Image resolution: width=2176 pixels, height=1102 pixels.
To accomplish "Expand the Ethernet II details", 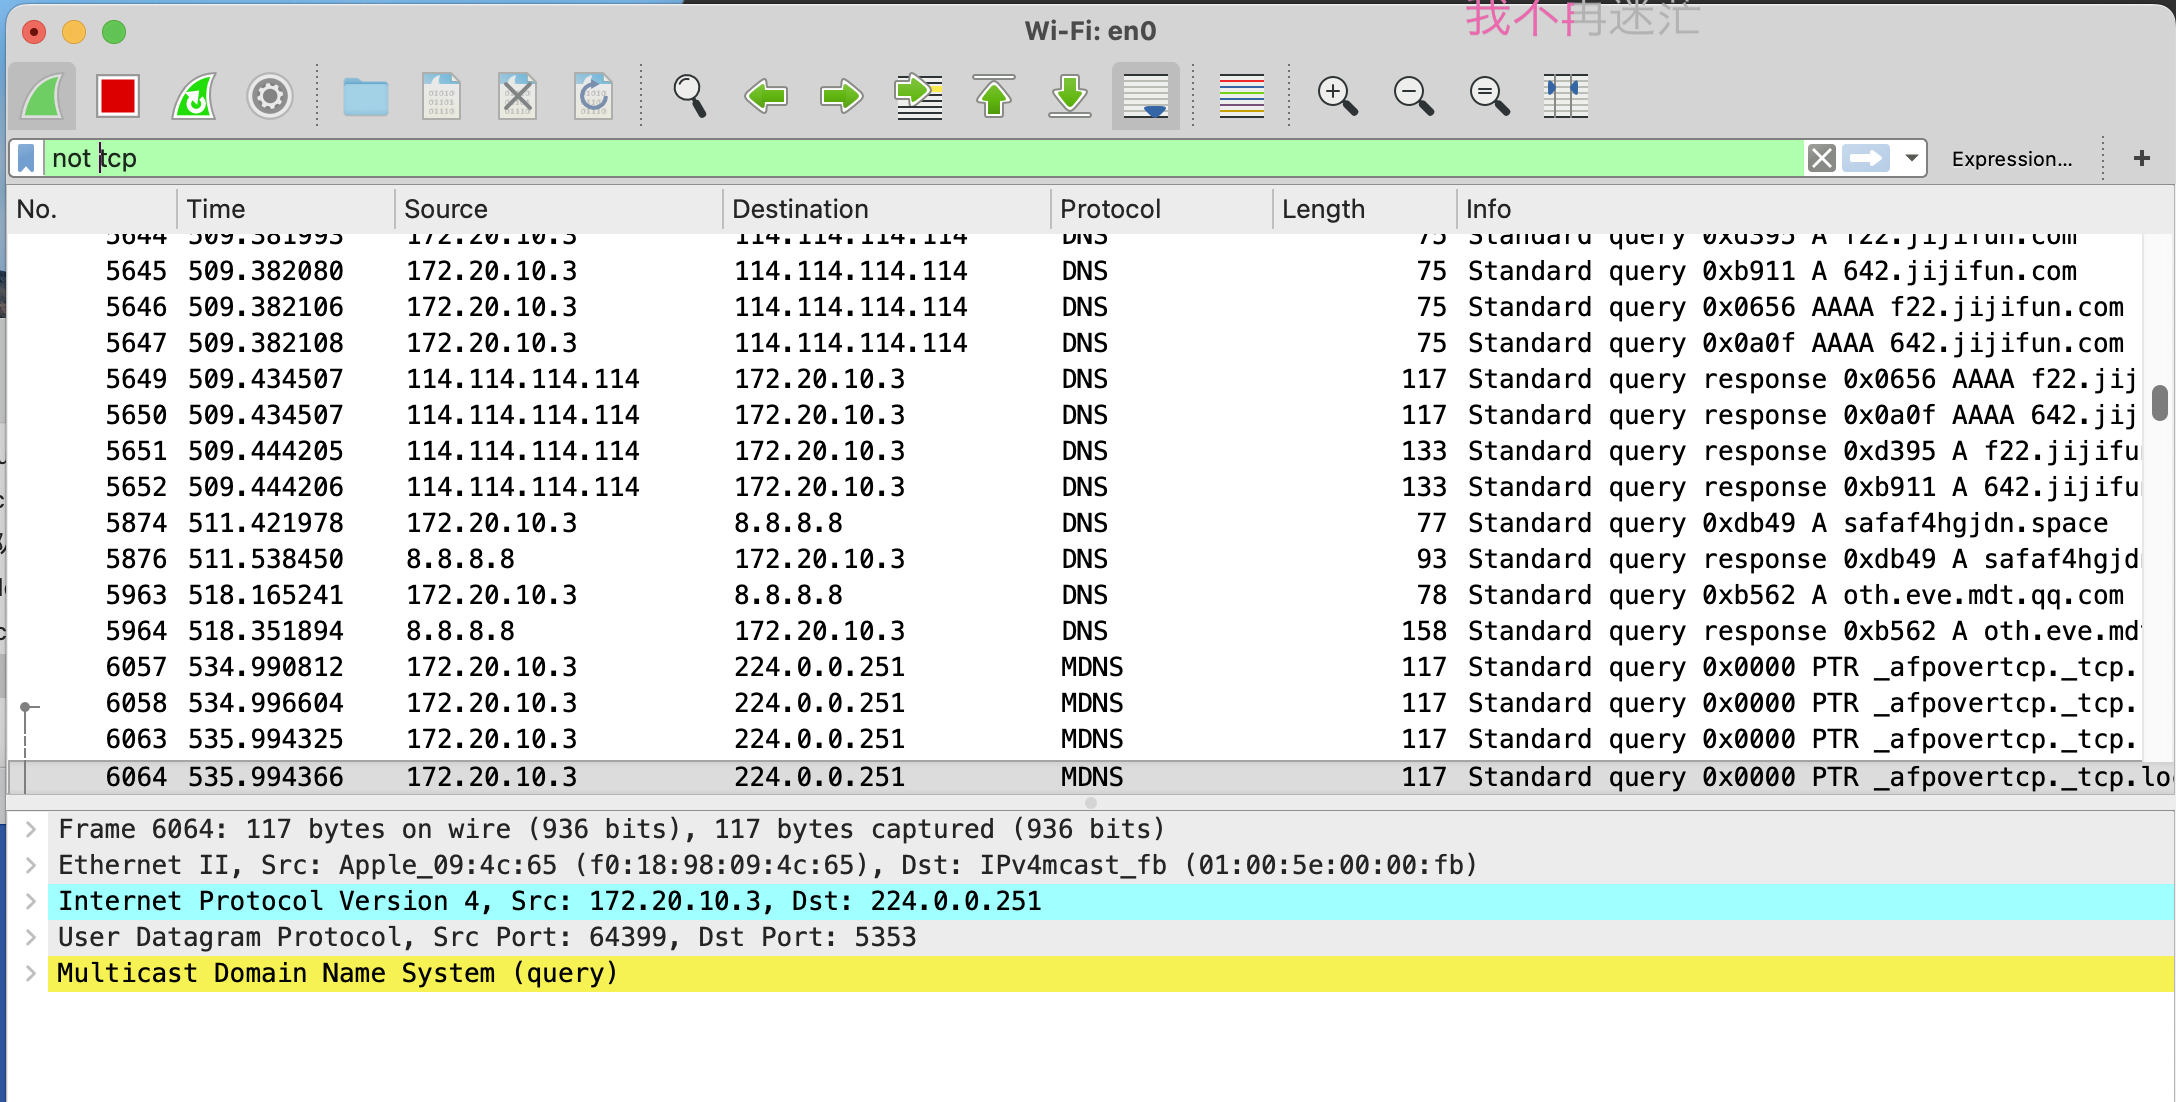I will point(31,865).
